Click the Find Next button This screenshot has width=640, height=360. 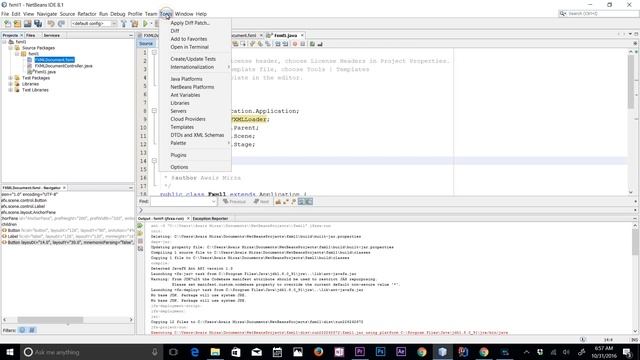261,202
